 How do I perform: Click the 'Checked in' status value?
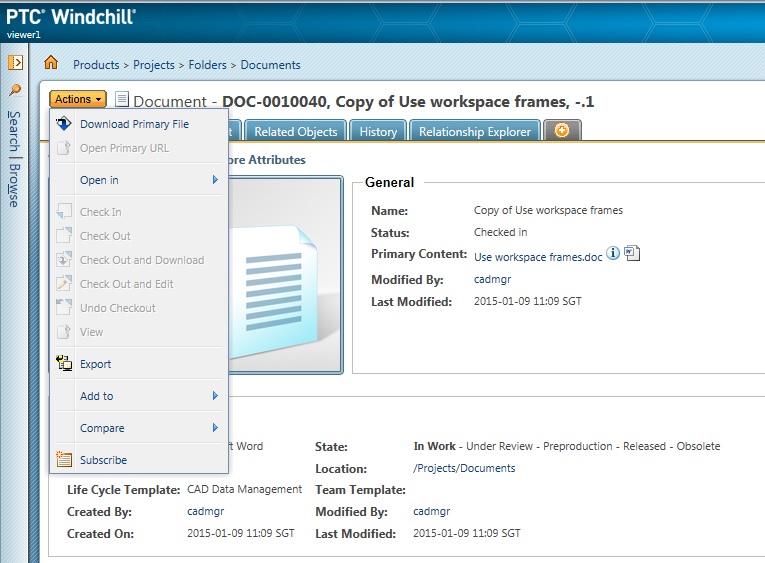tap(500, 232)
